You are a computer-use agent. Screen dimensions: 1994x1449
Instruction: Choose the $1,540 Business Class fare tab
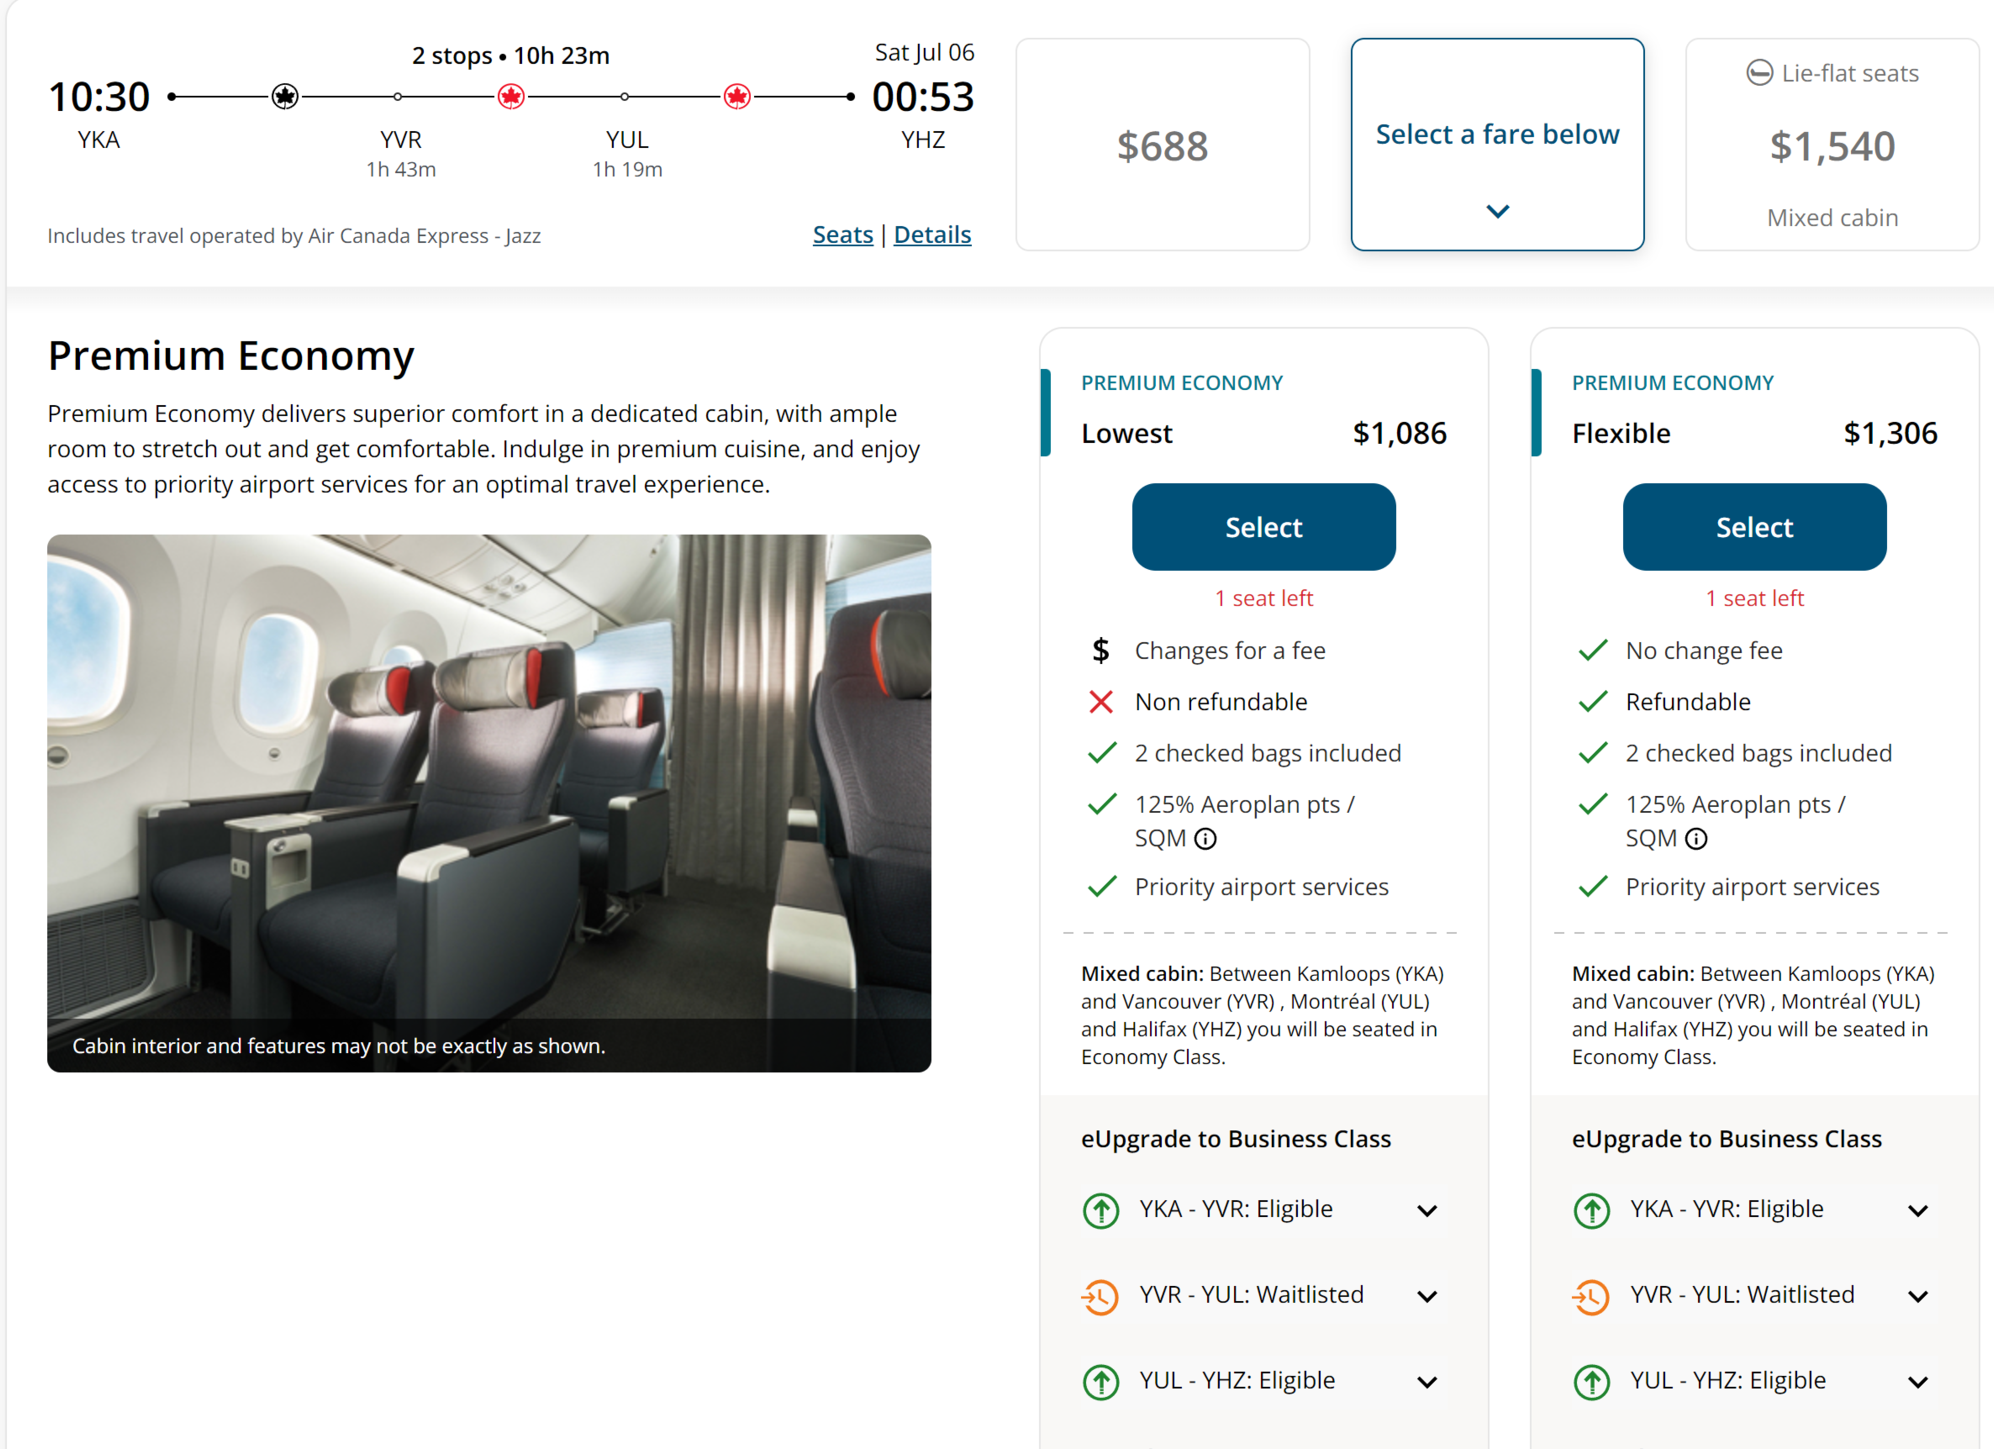tap(1831, 145)
